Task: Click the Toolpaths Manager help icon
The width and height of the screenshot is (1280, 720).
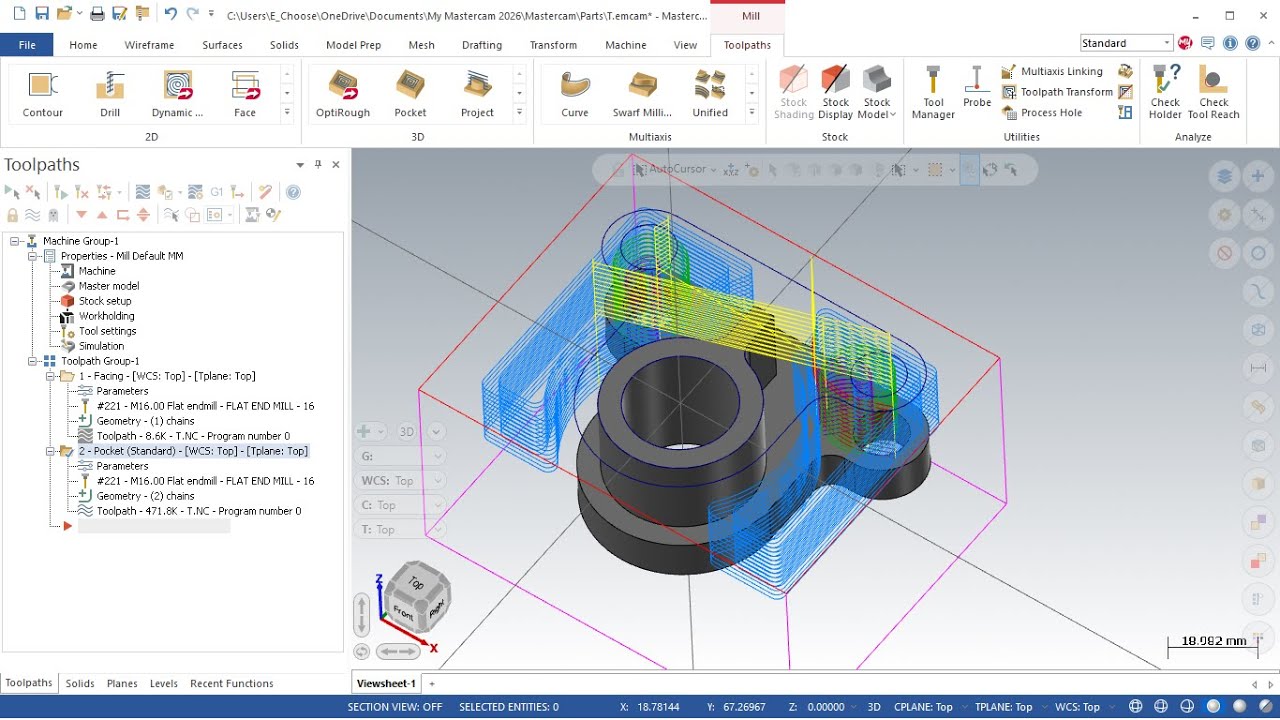Action: coord(293,192)
